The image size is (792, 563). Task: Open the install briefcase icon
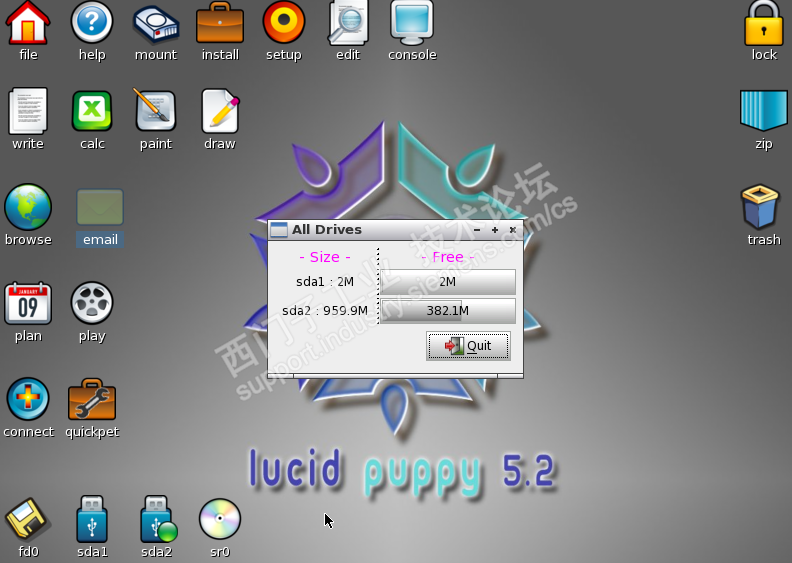220,23
